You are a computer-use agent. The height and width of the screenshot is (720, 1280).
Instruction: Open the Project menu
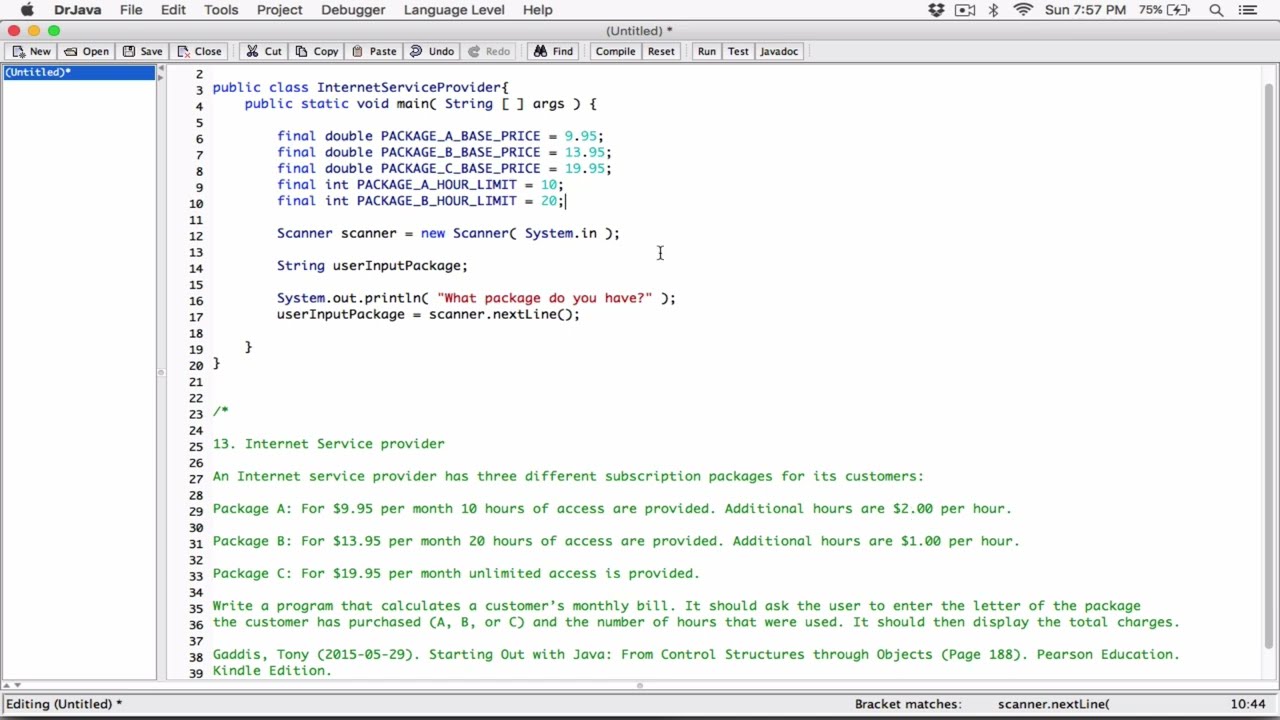click(x=279, y=10)
